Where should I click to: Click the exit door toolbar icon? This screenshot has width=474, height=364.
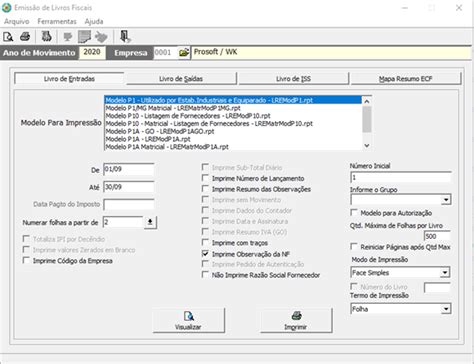tap(125, 36)
